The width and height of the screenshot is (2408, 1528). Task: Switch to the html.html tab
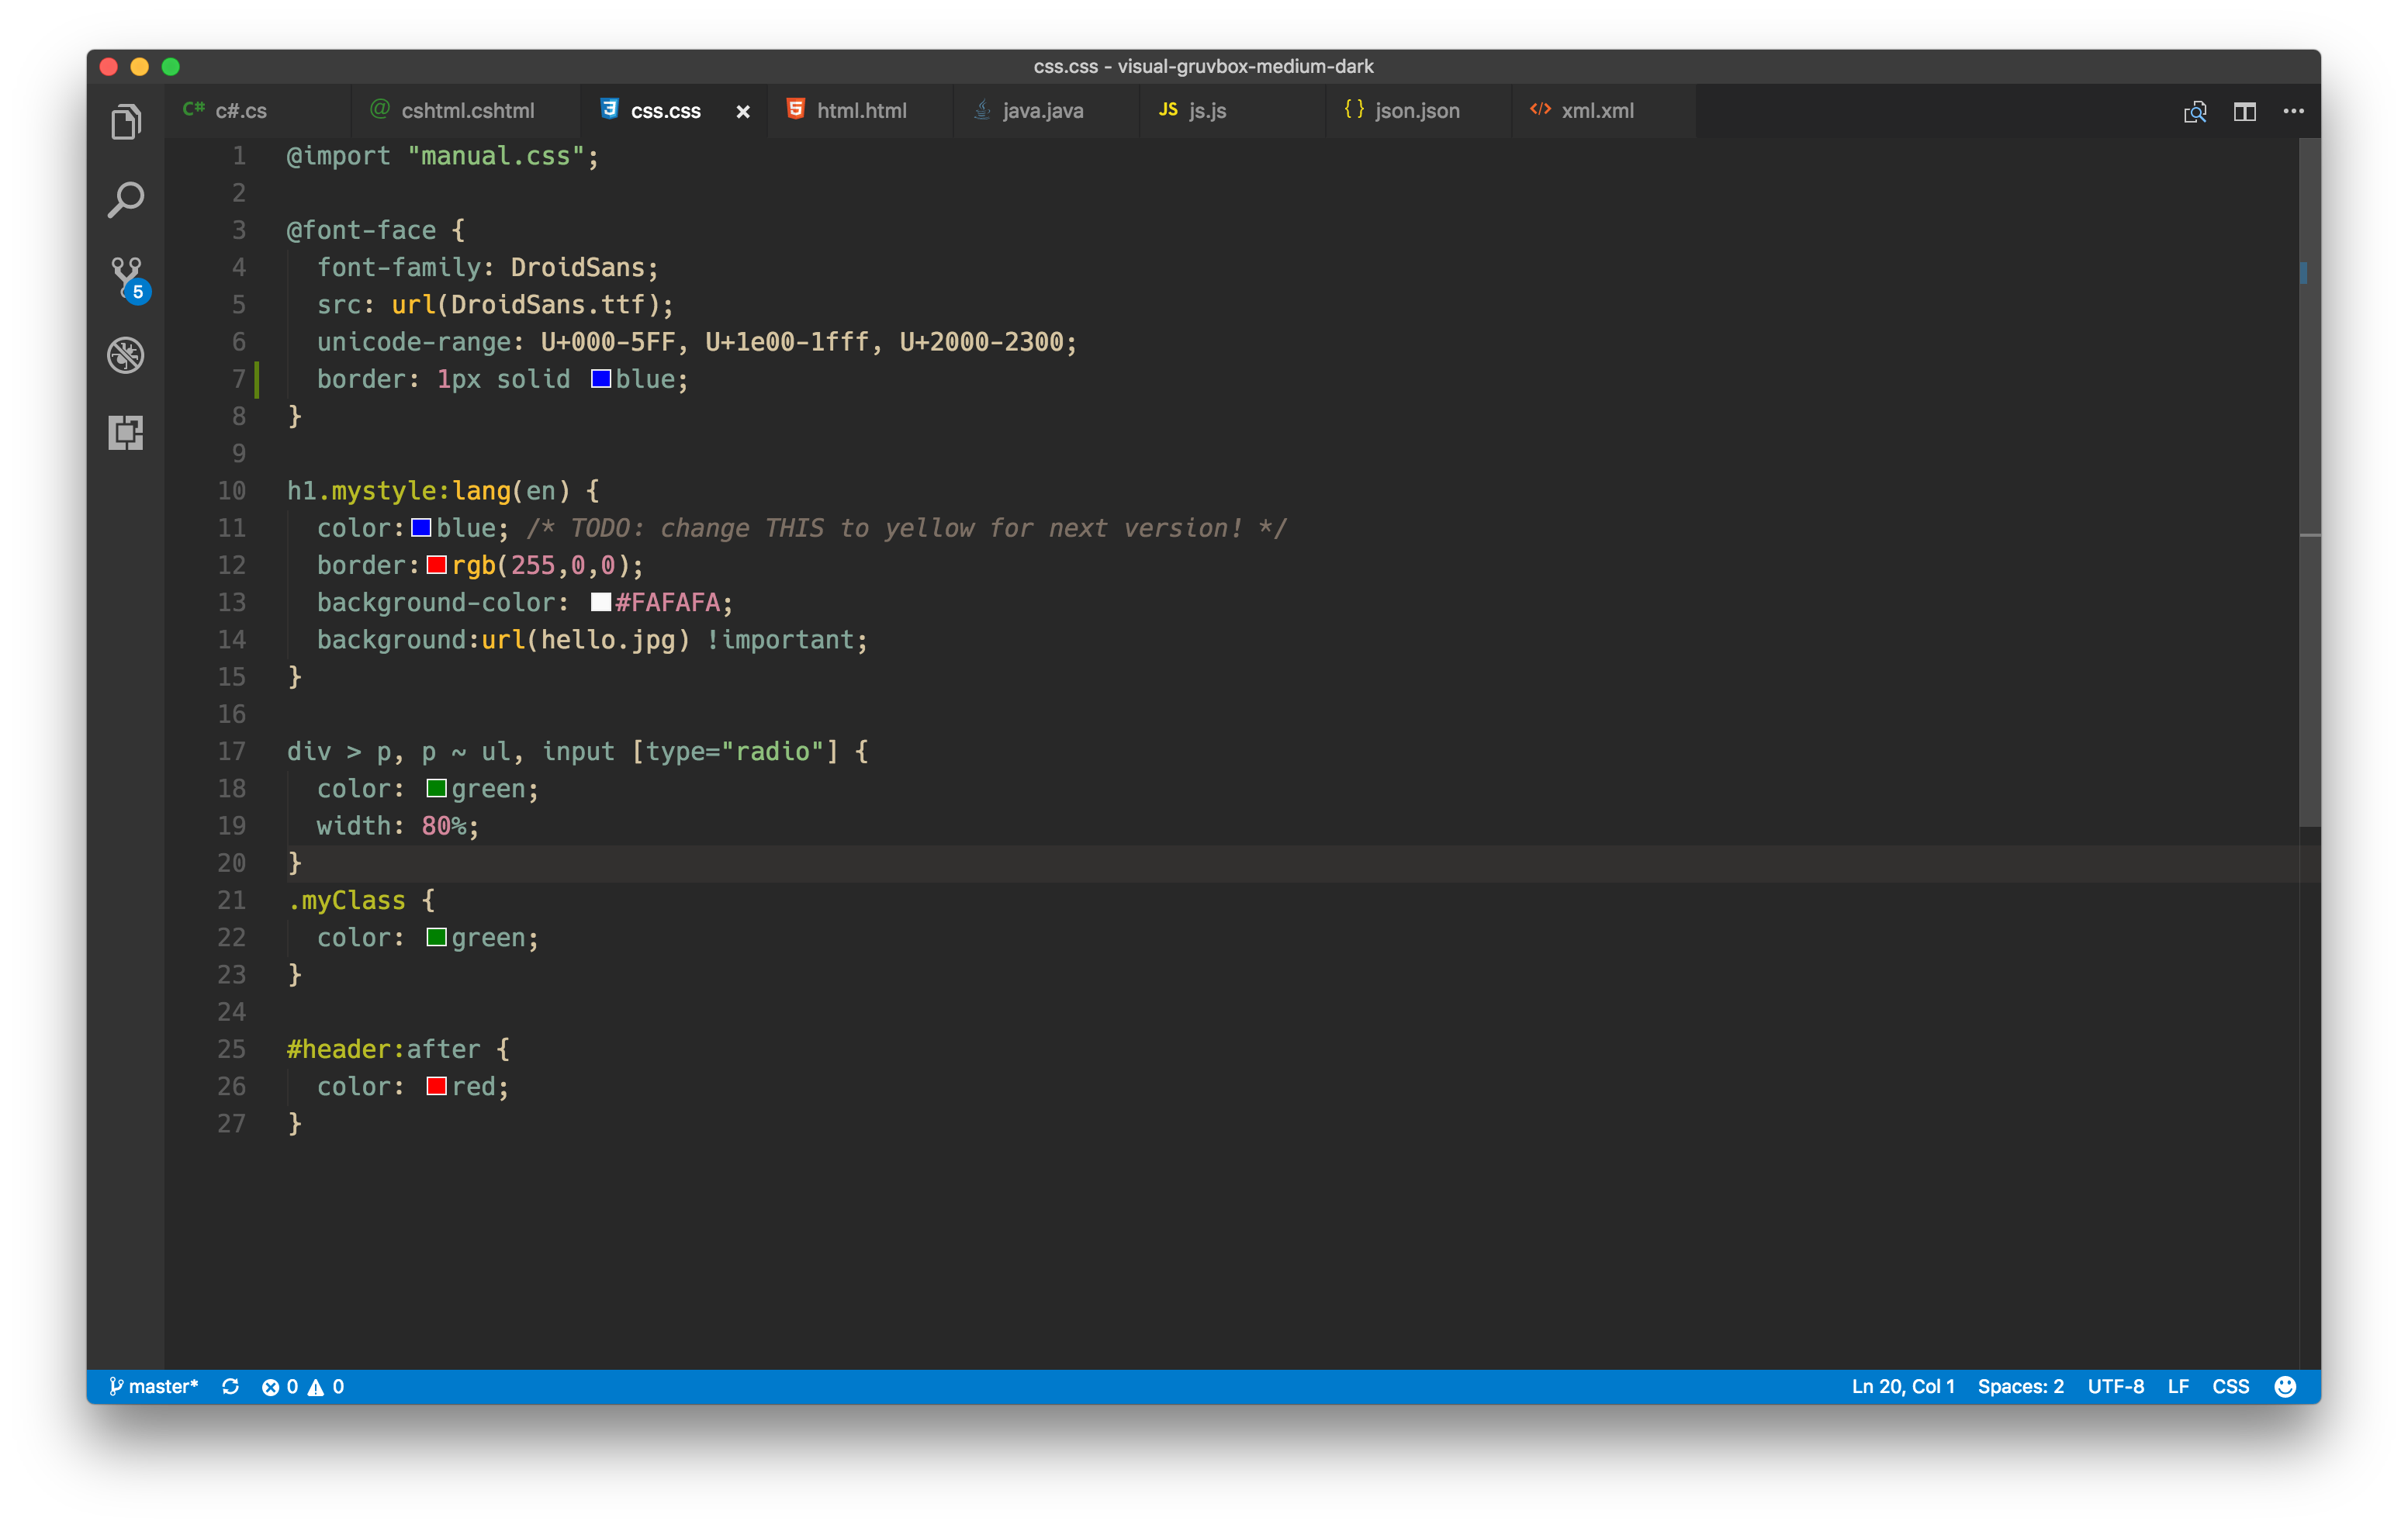(860, 111)
